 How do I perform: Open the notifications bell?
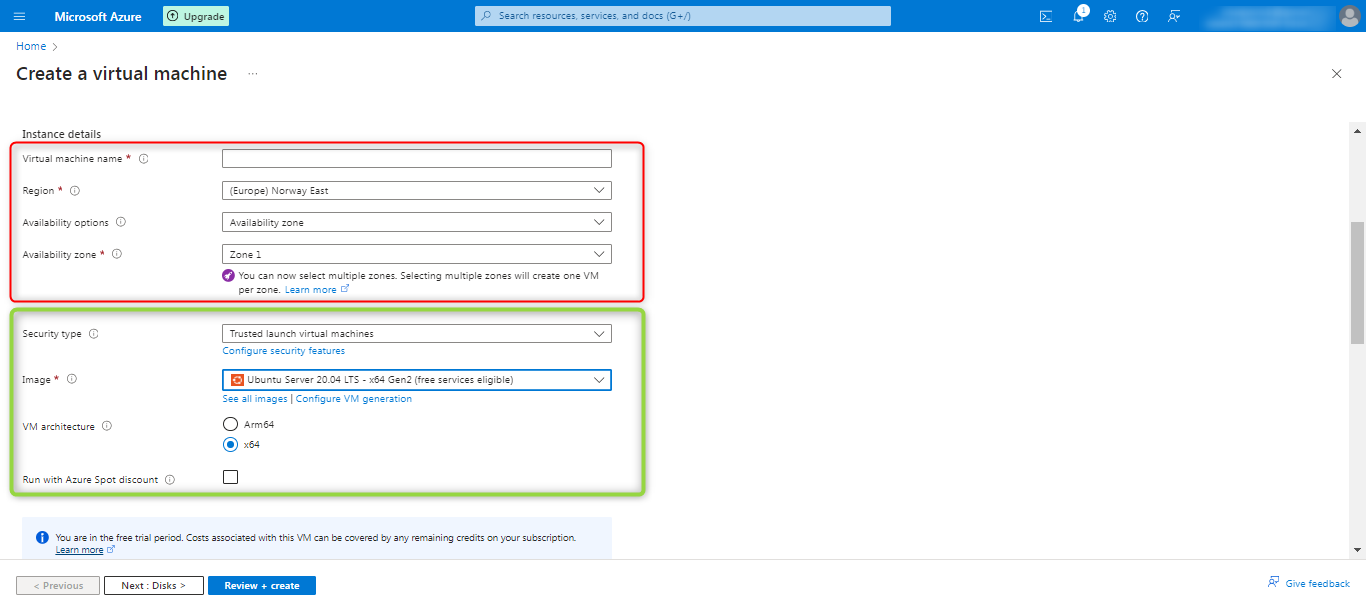click(1078, 16)
